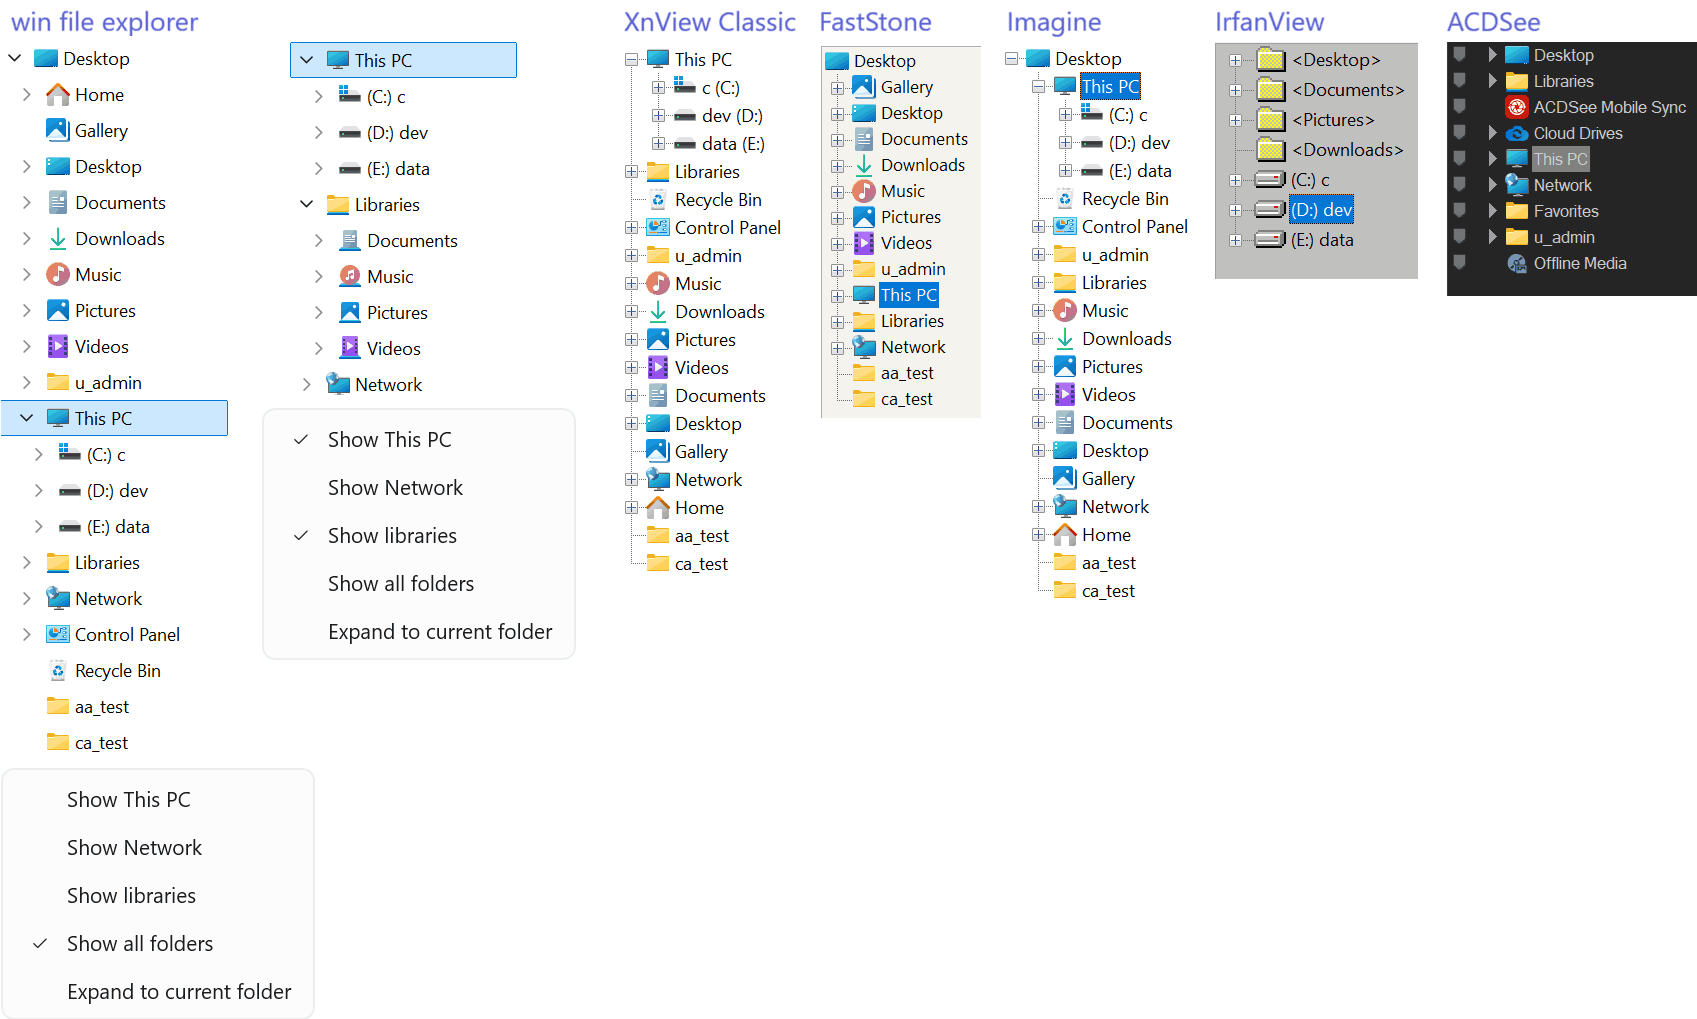Click the Pictures icon in FastStone tree
Viewport: 1697px width, 1019px height.
pyautogui.click(x=864, y=217)
